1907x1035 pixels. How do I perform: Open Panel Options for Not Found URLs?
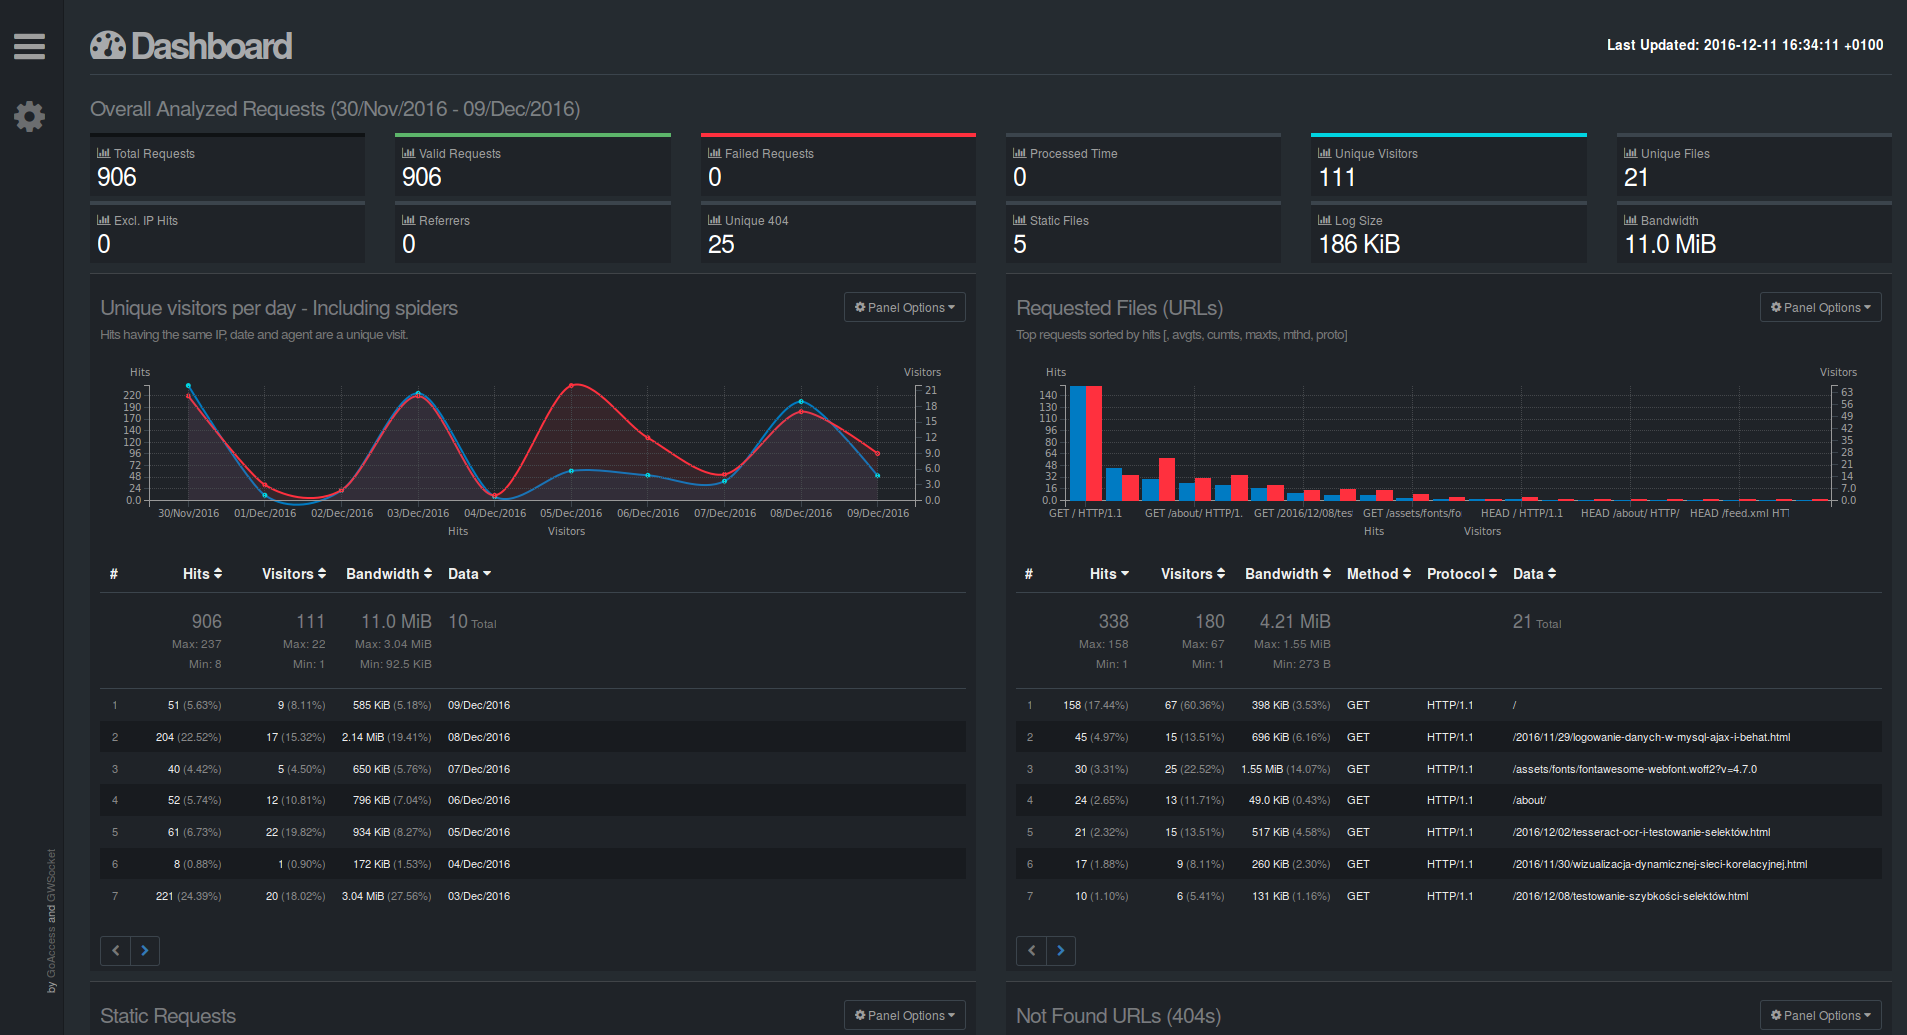(x=1821, y=1015)
